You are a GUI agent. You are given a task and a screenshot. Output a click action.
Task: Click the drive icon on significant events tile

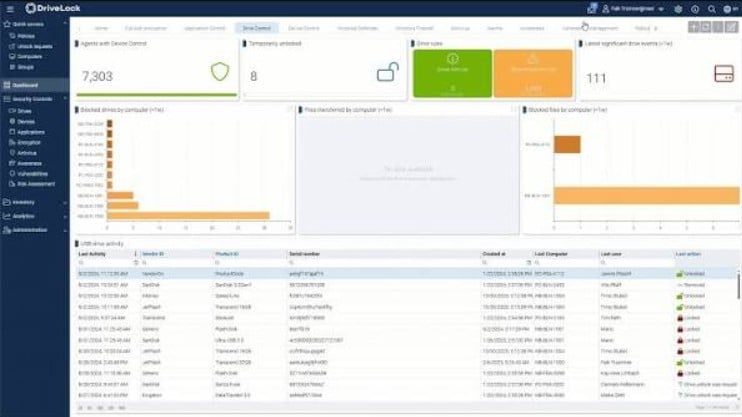(724, 74)
